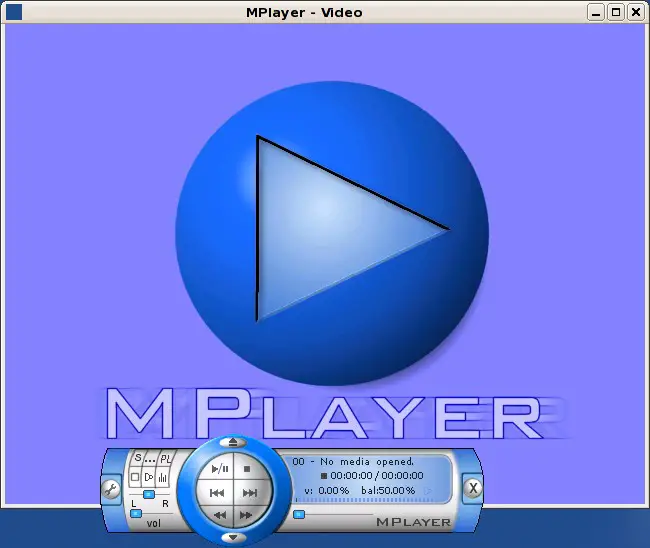
Task: Click the S button in the control panel
Action: tap(138, 459)
